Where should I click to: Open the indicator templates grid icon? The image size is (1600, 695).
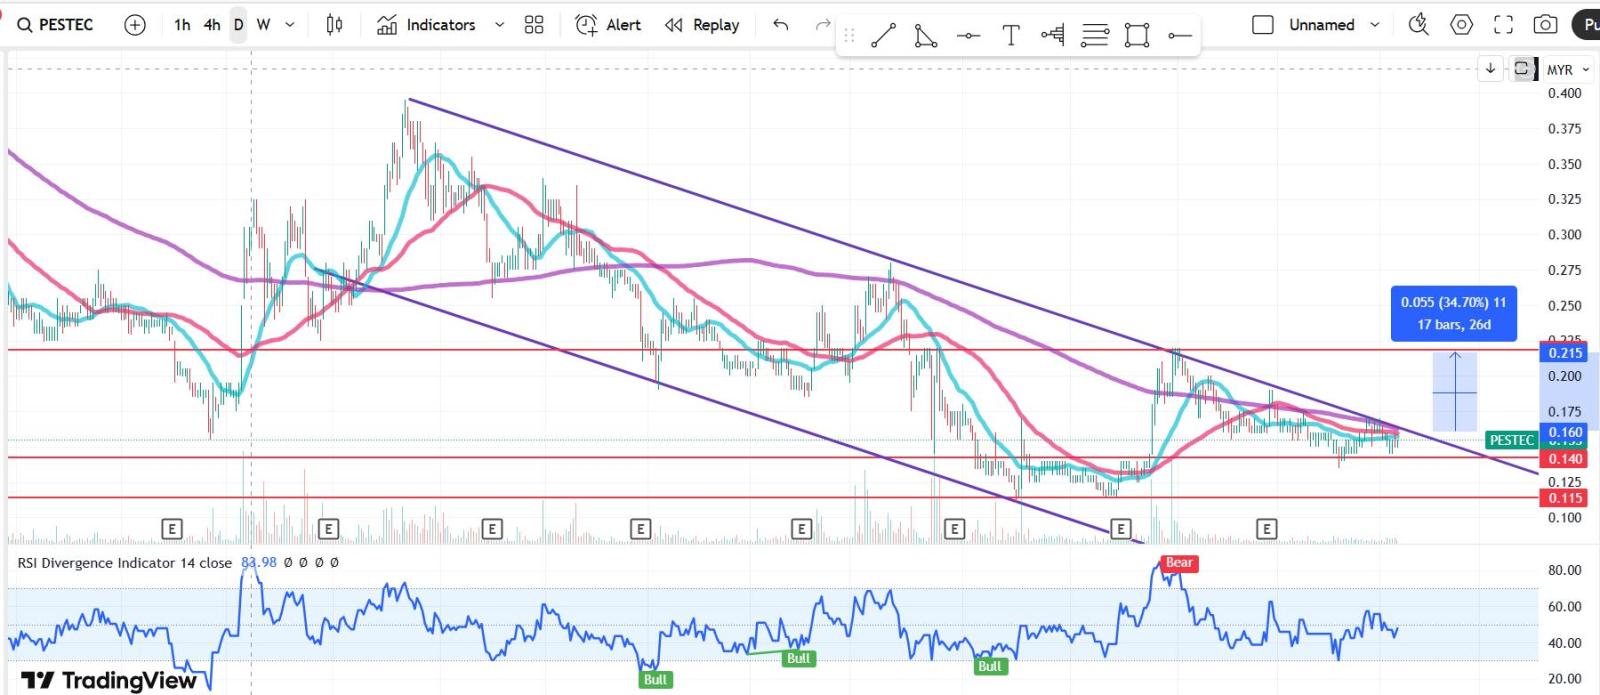[x=534, y=25]
